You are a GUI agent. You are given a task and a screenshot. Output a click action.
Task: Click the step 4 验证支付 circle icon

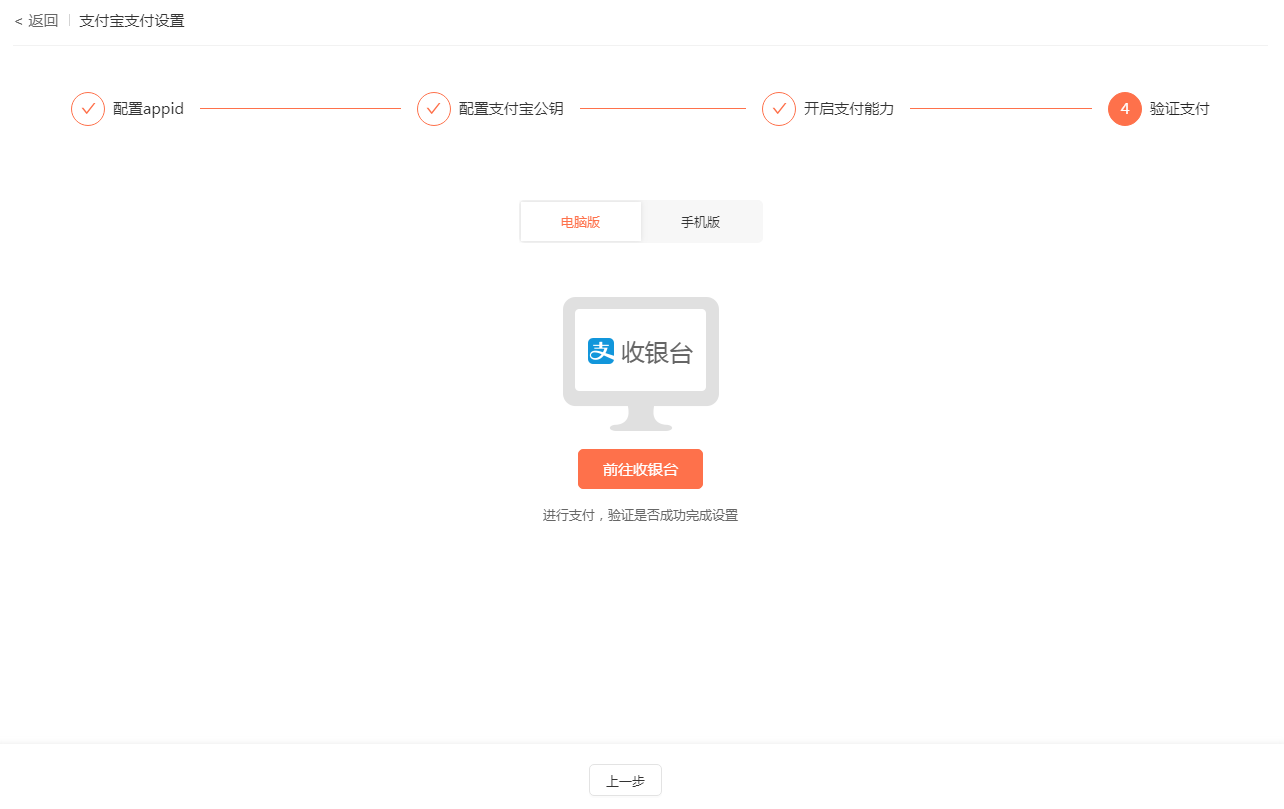(1125, 109)
